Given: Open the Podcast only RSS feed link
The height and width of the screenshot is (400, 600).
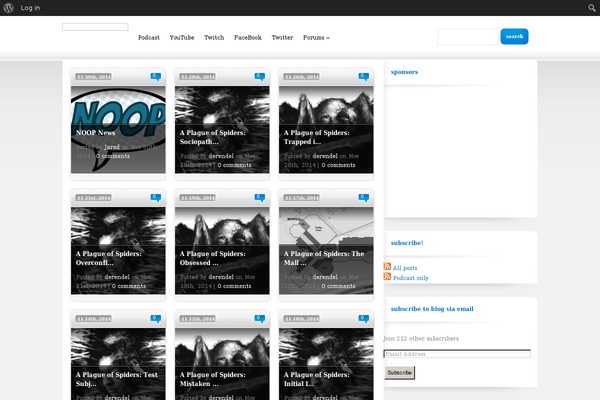Looking at the screenshot, I should pos(411,278).
